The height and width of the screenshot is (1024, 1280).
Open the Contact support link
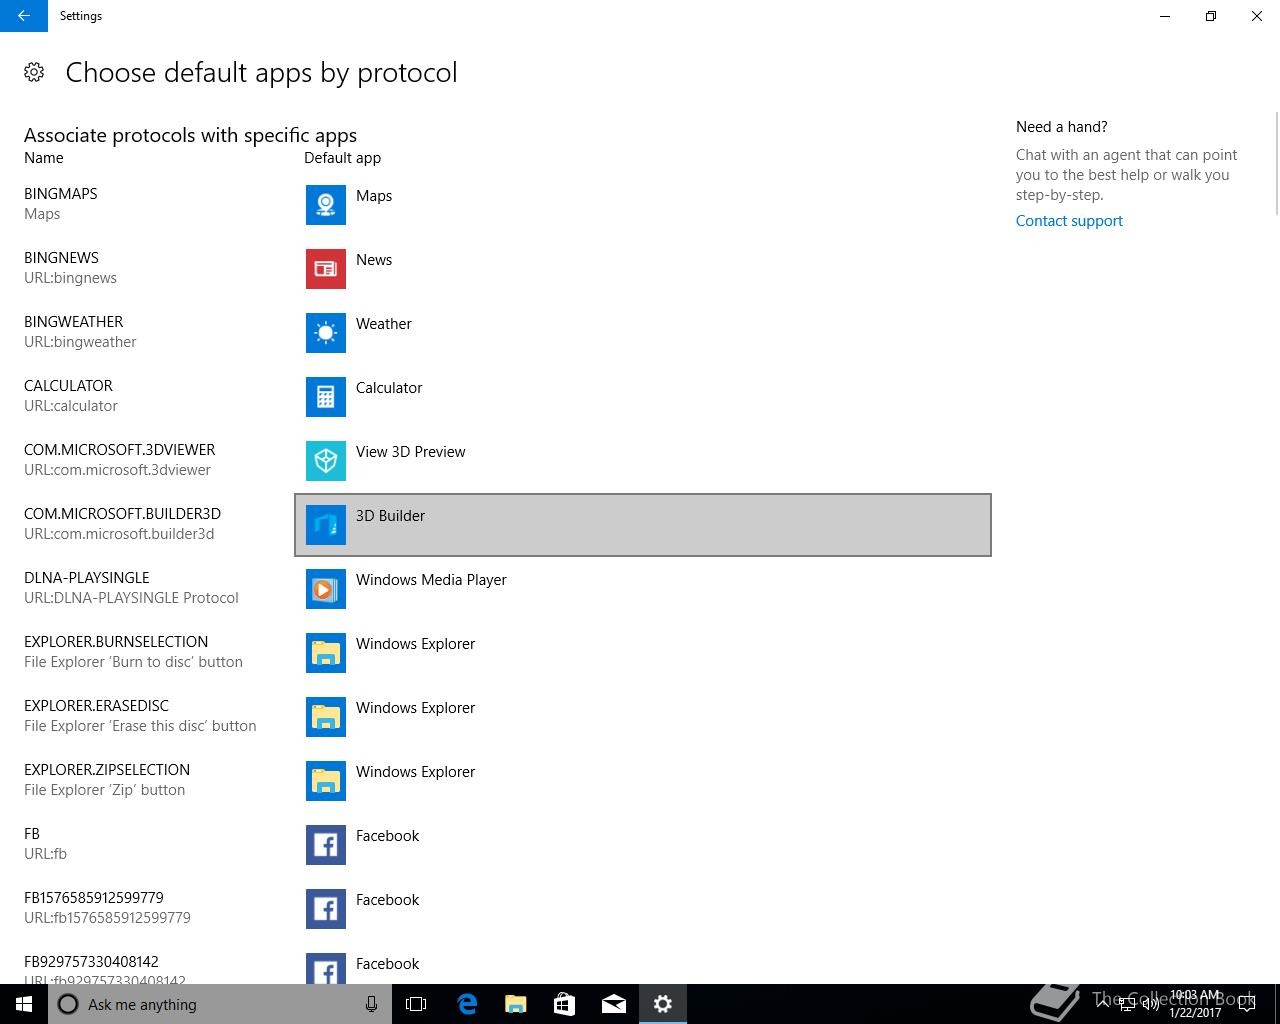point(1069,221)
